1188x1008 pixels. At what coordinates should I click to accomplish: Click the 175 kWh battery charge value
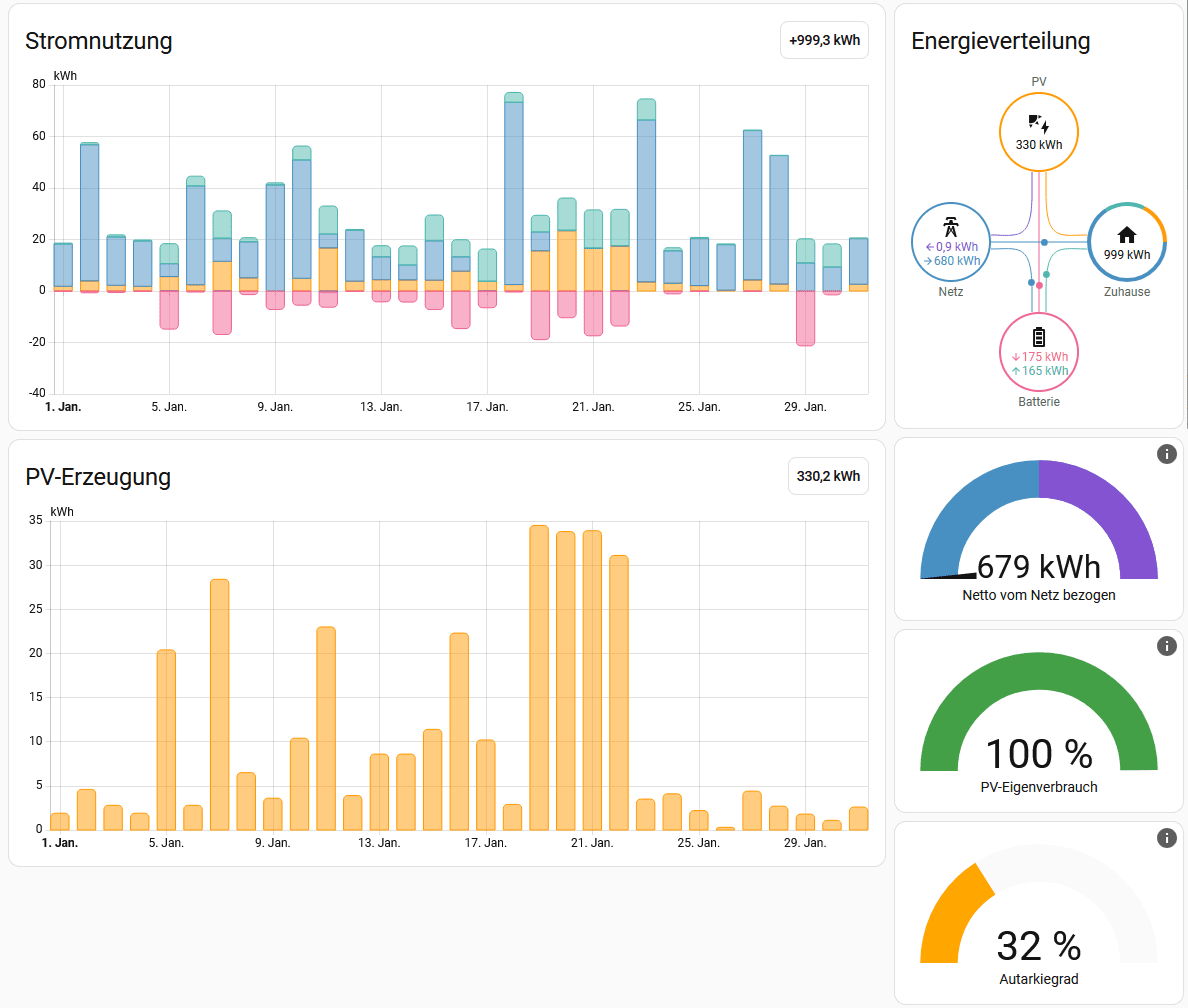(x=1040, y=356)
